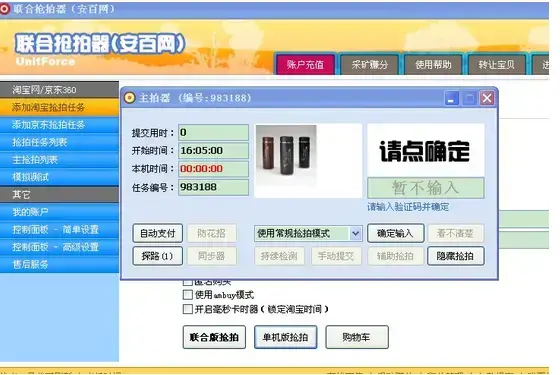
Task: Open 我的账户 in sidebar
Action: pyautogui.click(x=59, y=212)
